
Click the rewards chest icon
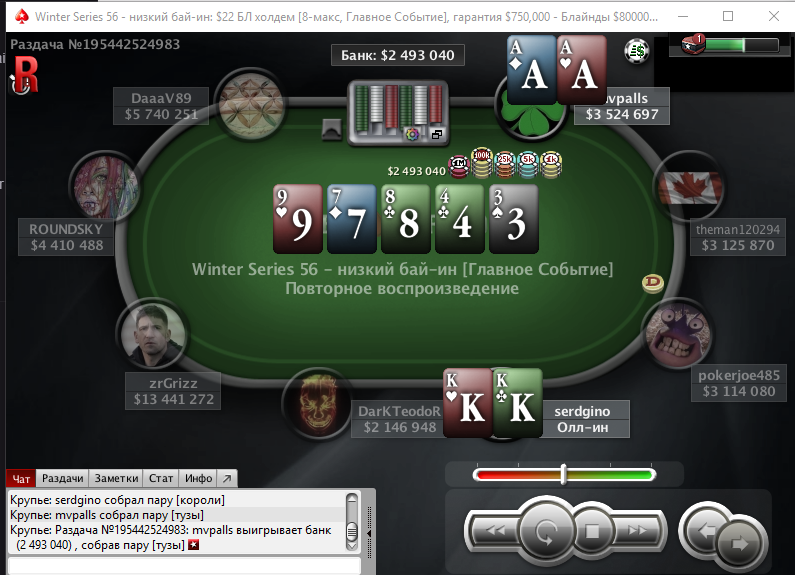tap(693, 45)
